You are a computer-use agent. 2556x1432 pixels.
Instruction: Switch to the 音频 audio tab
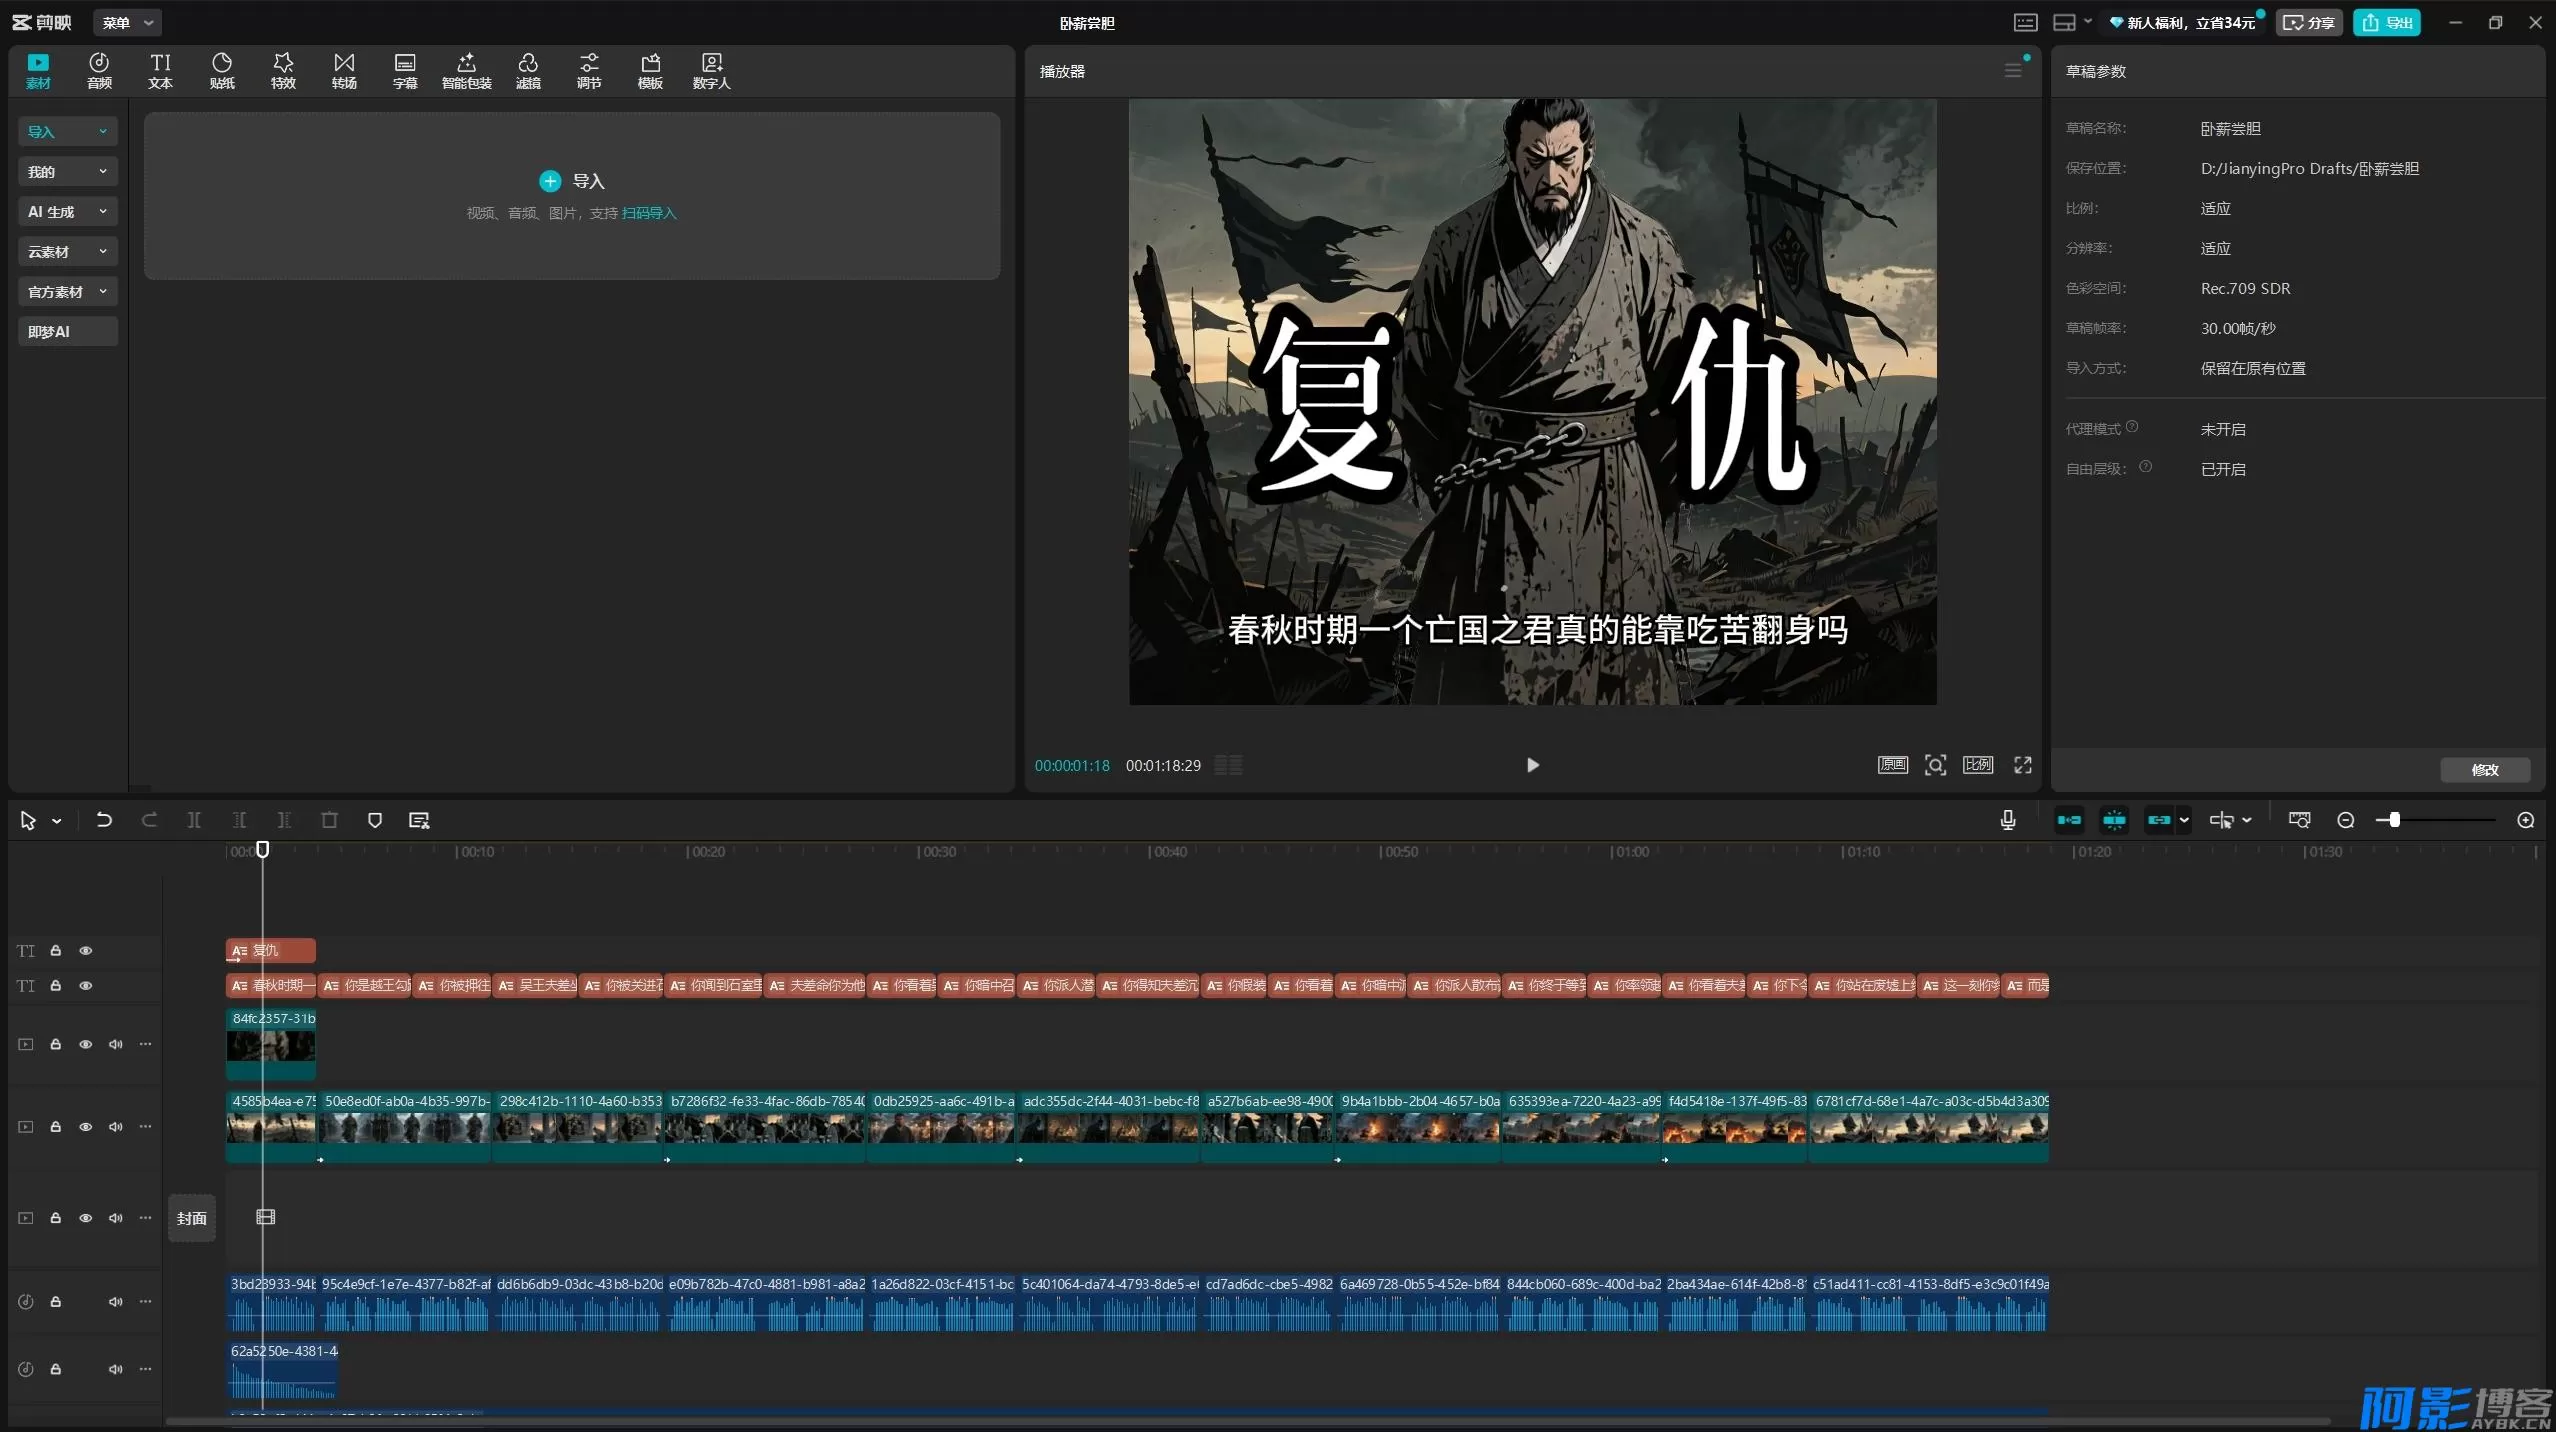tap(99, 70)
